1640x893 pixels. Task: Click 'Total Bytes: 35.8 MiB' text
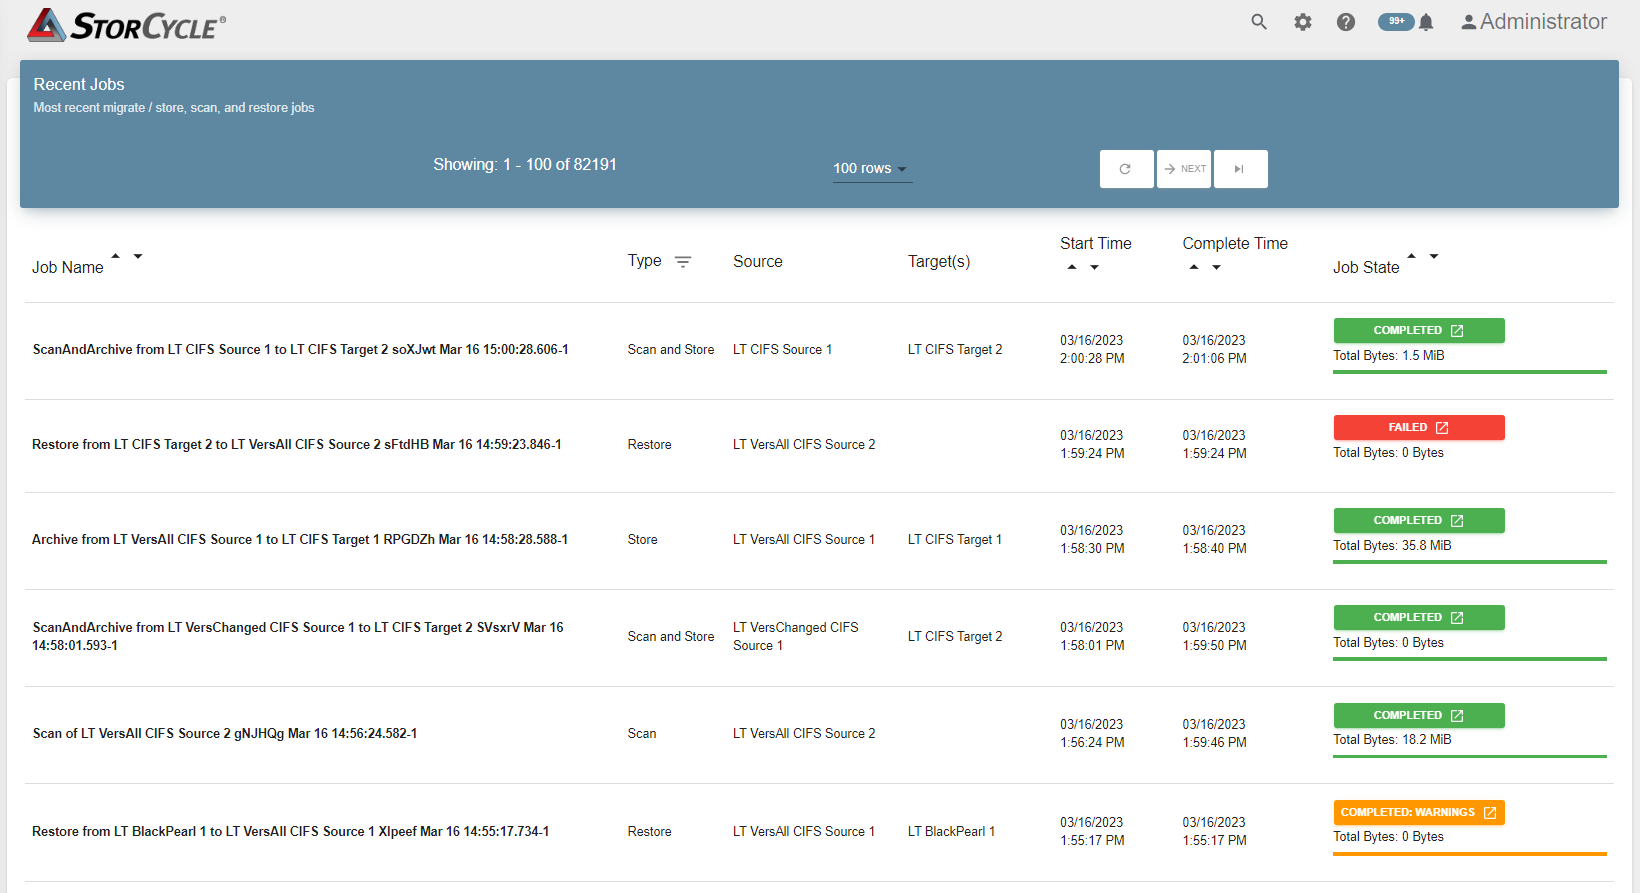tap(1392, 545)
